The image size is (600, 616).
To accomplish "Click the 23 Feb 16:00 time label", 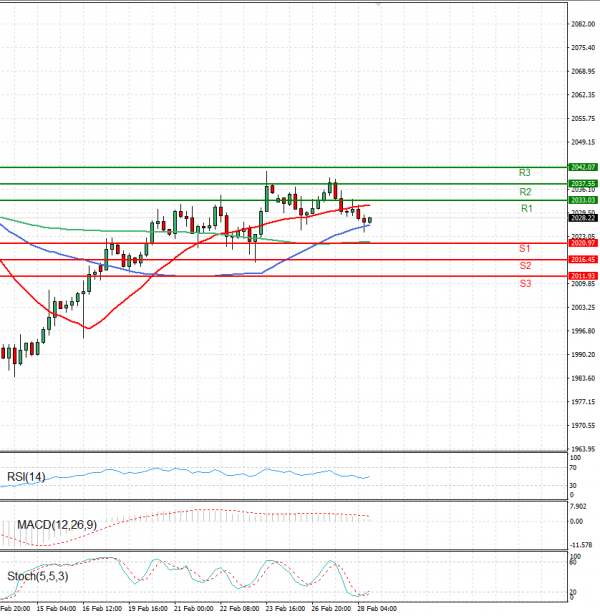I will click(x=285, y=609).
